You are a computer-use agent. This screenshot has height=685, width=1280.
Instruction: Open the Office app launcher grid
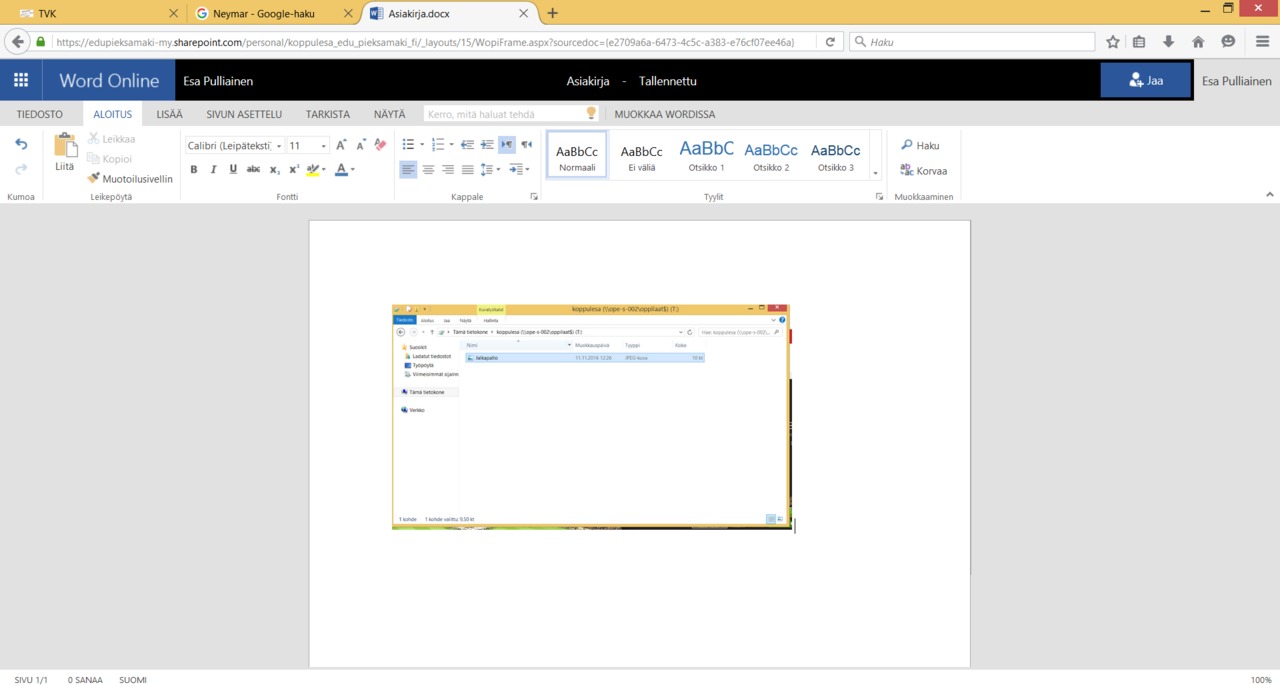[21, 81]
